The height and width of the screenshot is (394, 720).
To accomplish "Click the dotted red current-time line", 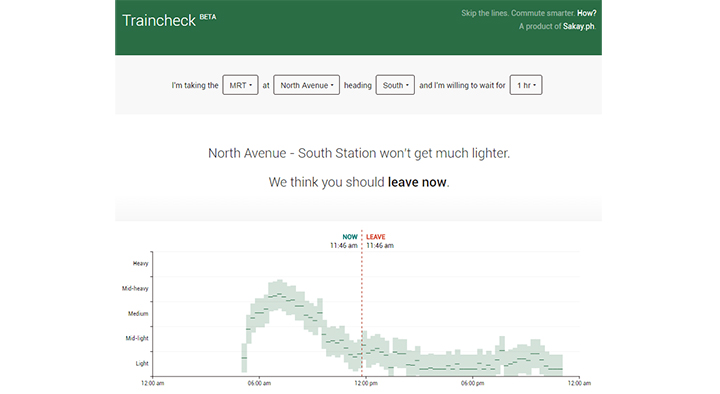I will [362, 303].
